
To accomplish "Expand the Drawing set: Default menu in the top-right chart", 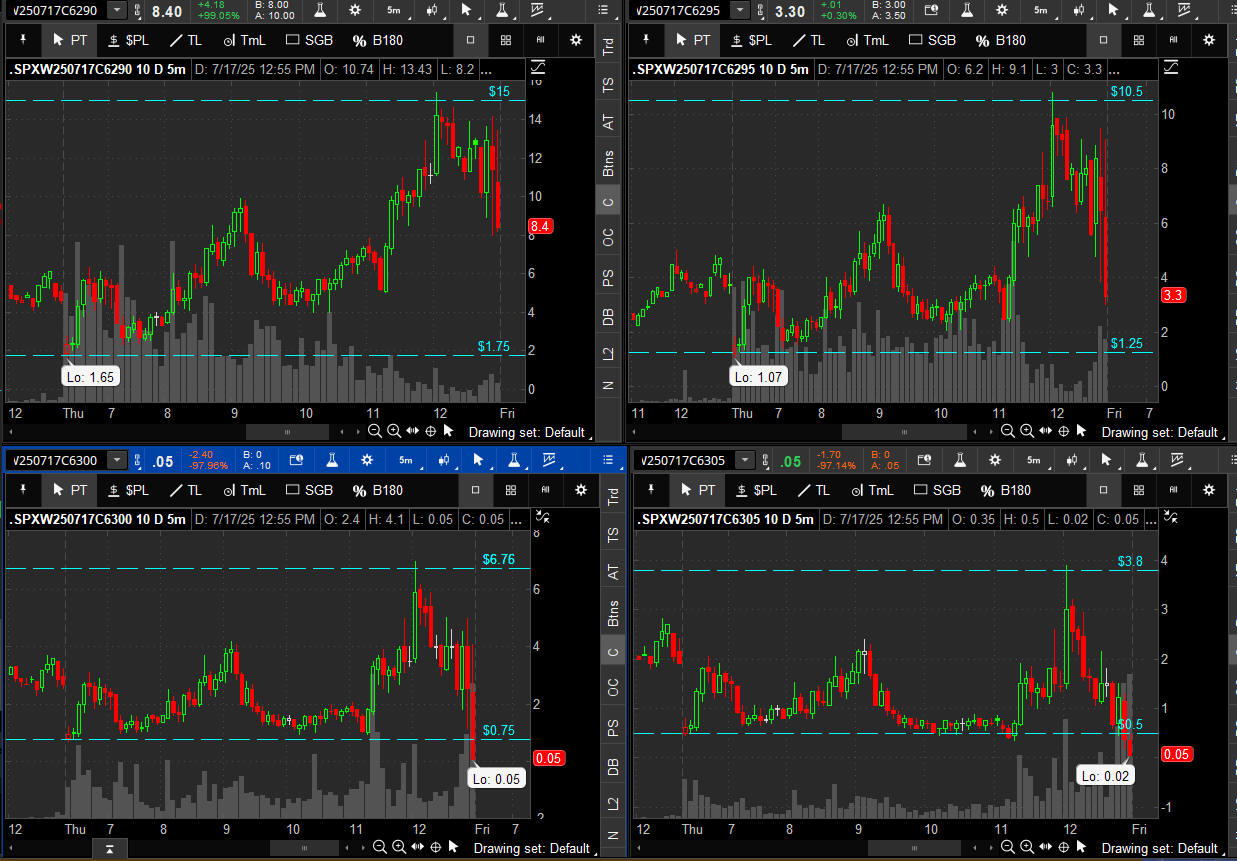I will tap(1160, 432).
